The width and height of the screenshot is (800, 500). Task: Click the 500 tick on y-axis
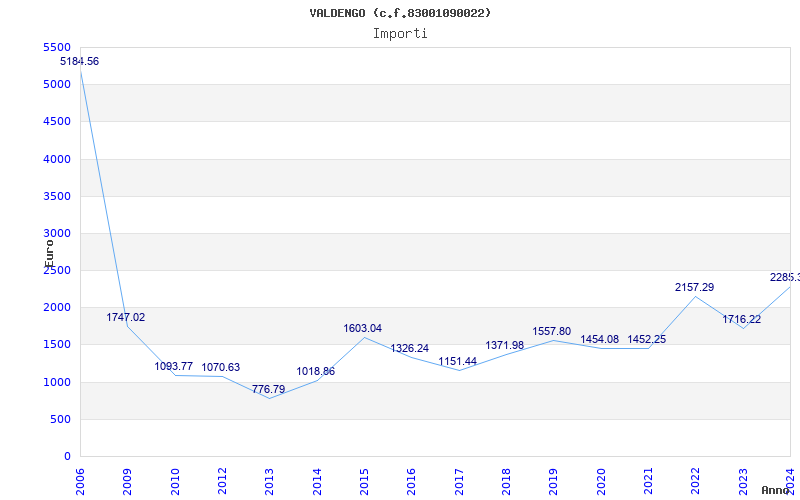coord(61,419)
